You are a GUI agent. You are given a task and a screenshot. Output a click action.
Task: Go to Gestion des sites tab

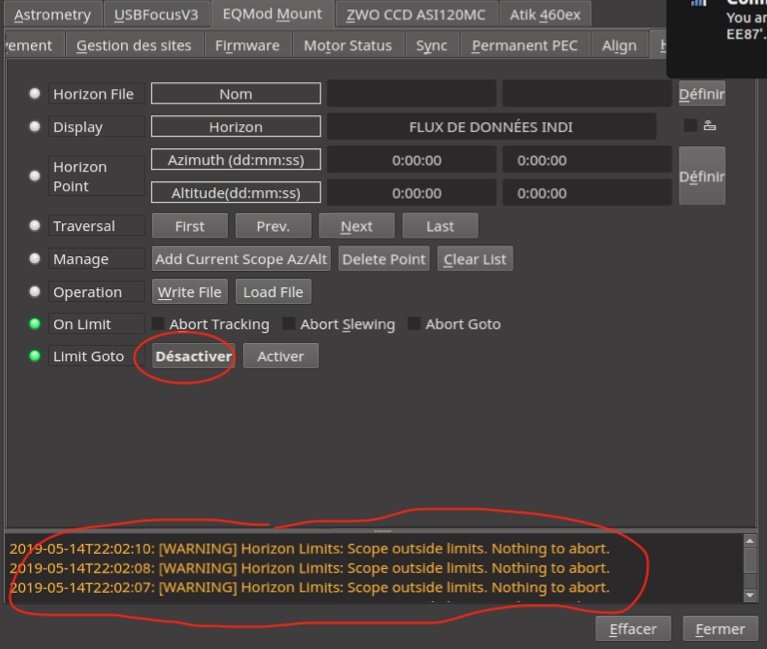coord(134,45)
